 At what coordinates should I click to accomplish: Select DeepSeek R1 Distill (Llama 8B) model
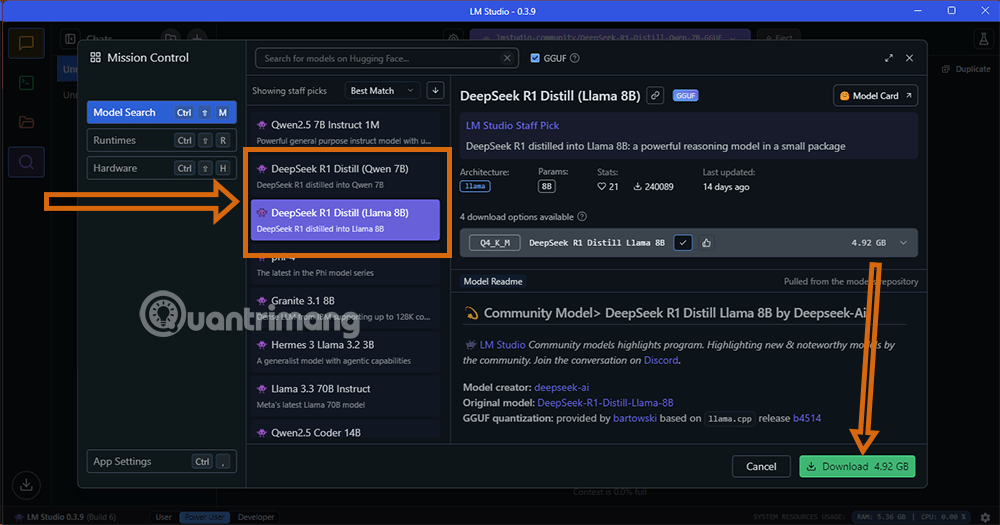[345, 220]
